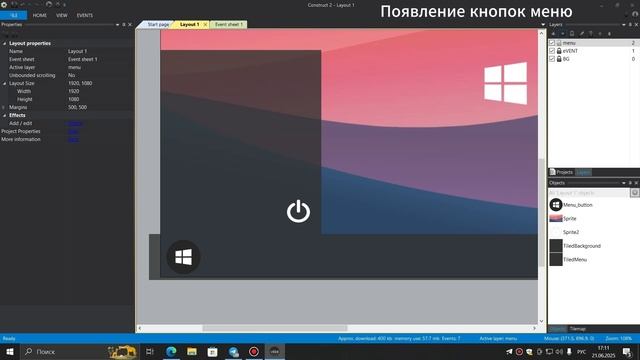This screenshot has height=360, width=640.
Task: Click layout view scroll down arrow
Action: [542, 321]
